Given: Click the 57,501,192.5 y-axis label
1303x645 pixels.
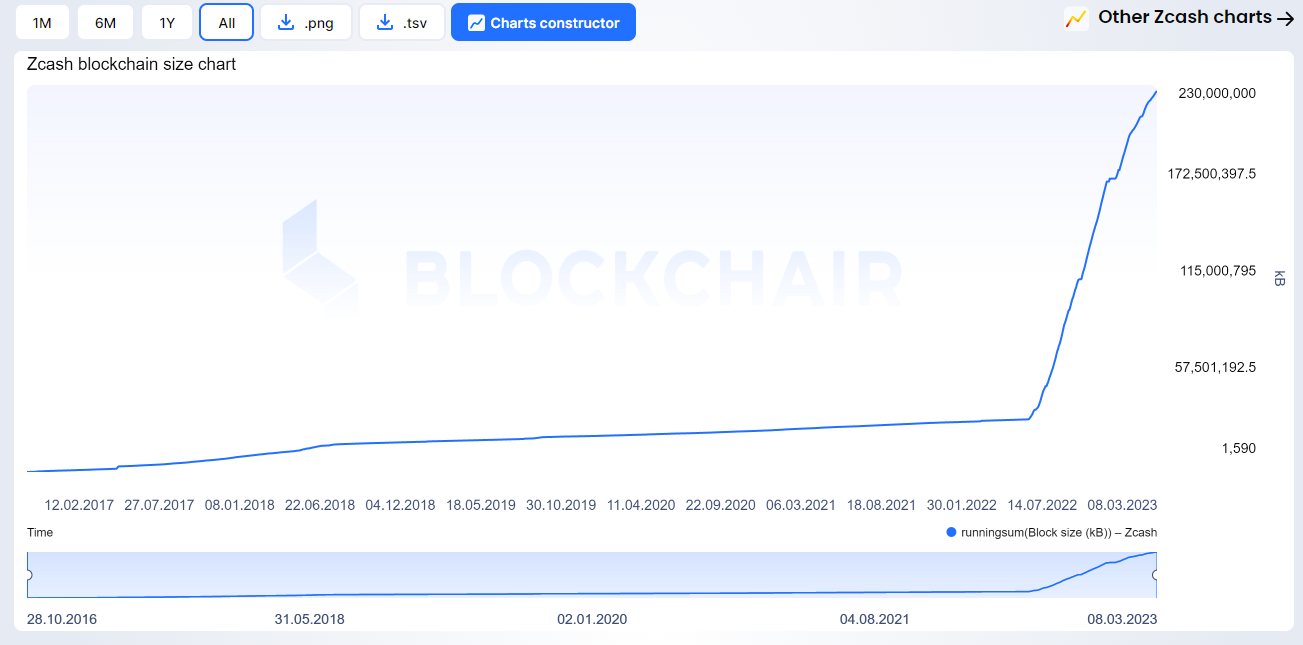Looking at the screenshot, I should click(1215, 367).
